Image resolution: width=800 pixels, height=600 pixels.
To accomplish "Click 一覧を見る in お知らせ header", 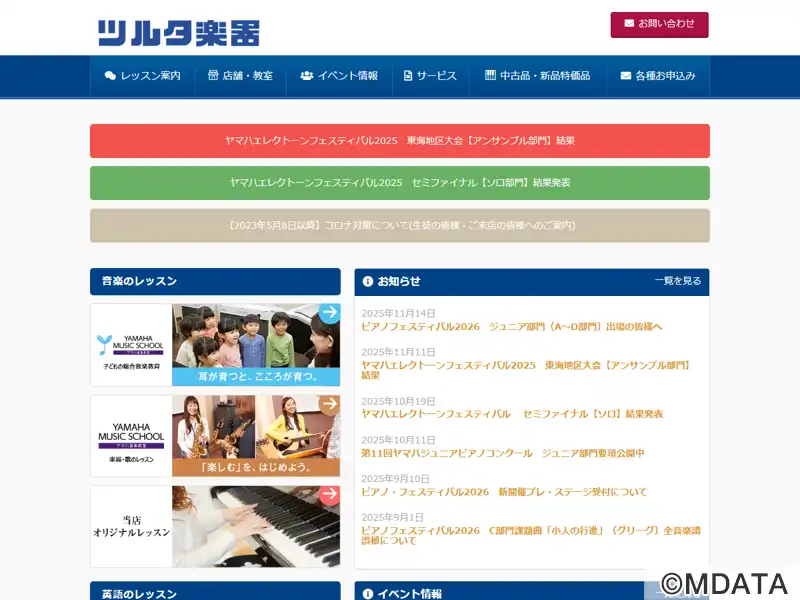I will click(678, 281).
